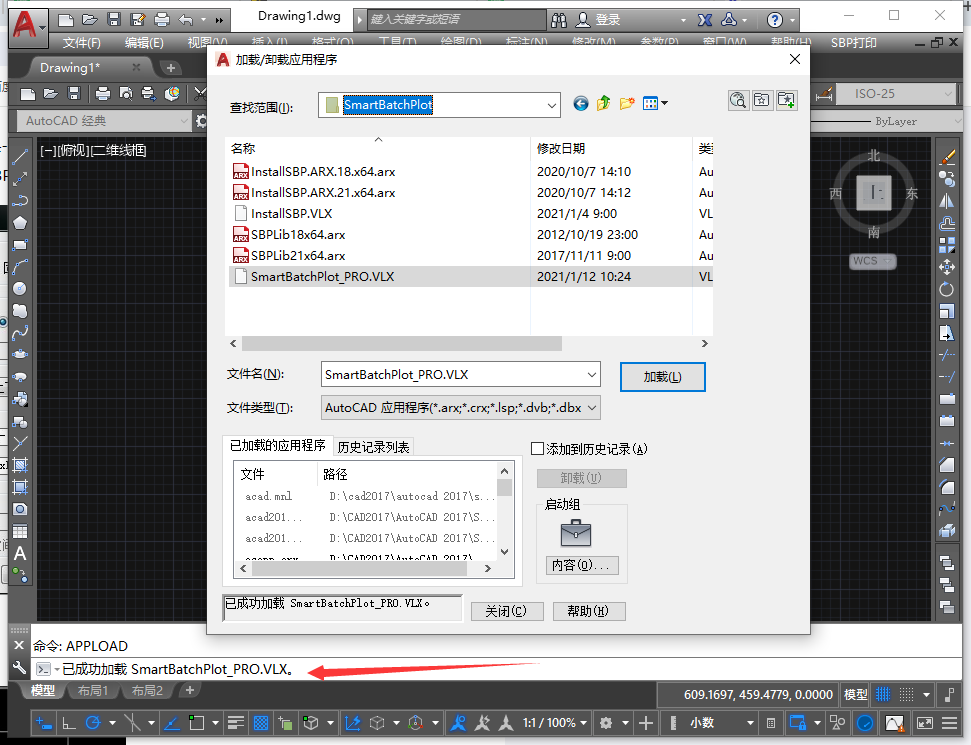Click the Help question mark icon
Viewport: 971px width, 745px height.
pos(774,20)
